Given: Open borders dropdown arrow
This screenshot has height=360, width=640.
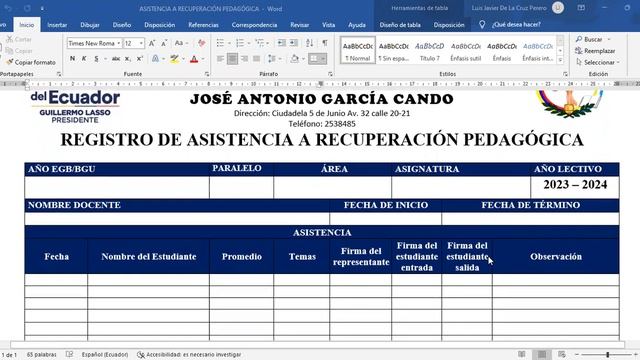Looking at the screenshot, I should (x=323, y=59).
